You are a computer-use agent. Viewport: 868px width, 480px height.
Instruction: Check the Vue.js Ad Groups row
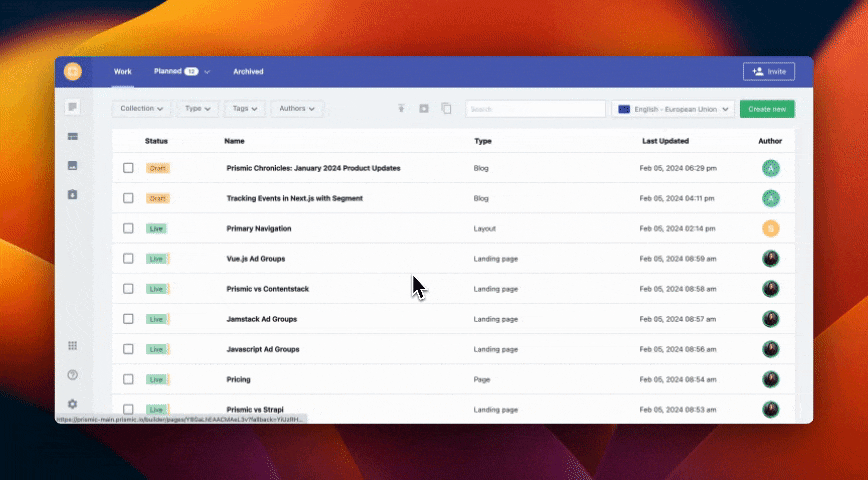coord(128,259)
